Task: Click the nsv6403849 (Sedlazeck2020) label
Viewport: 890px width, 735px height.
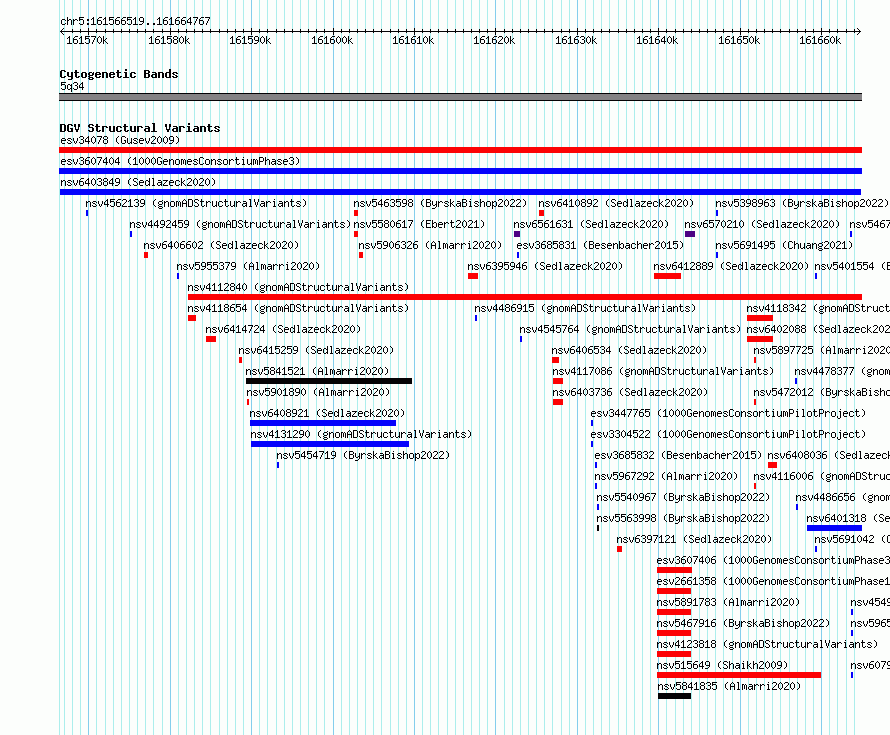Action: click(x=138, y=182)
